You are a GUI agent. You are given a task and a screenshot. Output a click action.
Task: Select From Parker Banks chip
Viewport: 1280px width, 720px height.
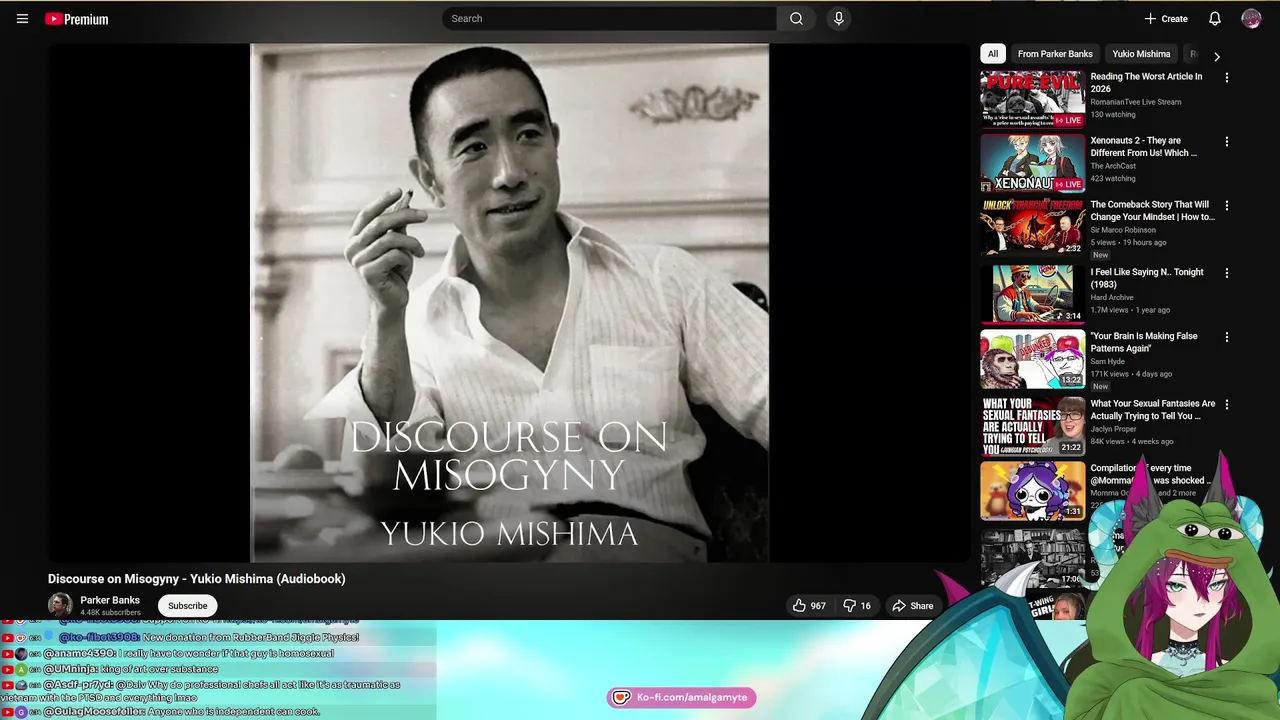point(1055,54)
